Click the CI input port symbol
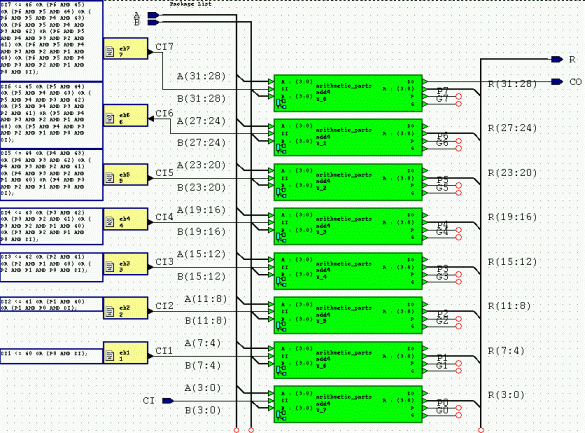This screenshot has width=585, height=433. coord(168,401)
